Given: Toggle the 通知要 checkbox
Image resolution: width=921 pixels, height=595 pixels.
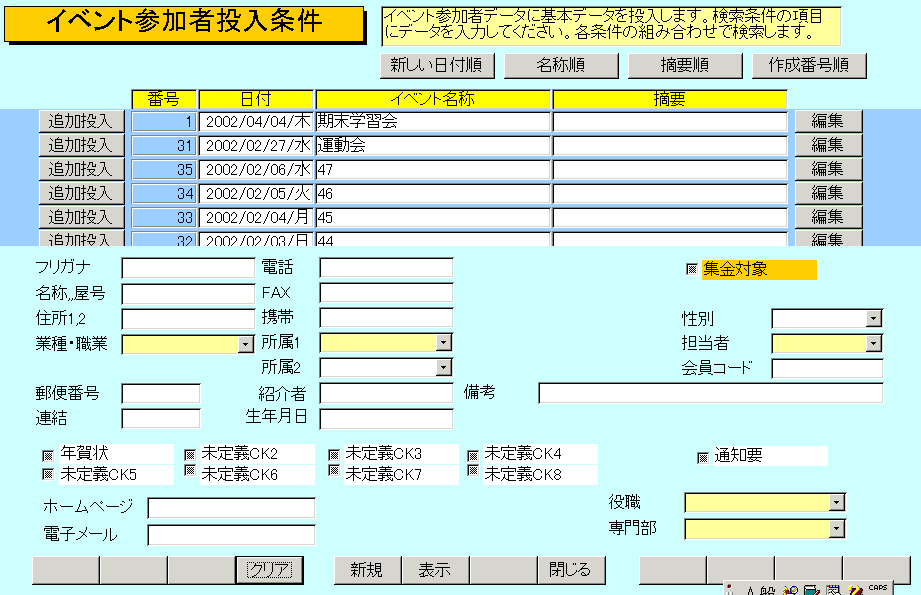Looking at the screenshot, I should coord(702,458).
